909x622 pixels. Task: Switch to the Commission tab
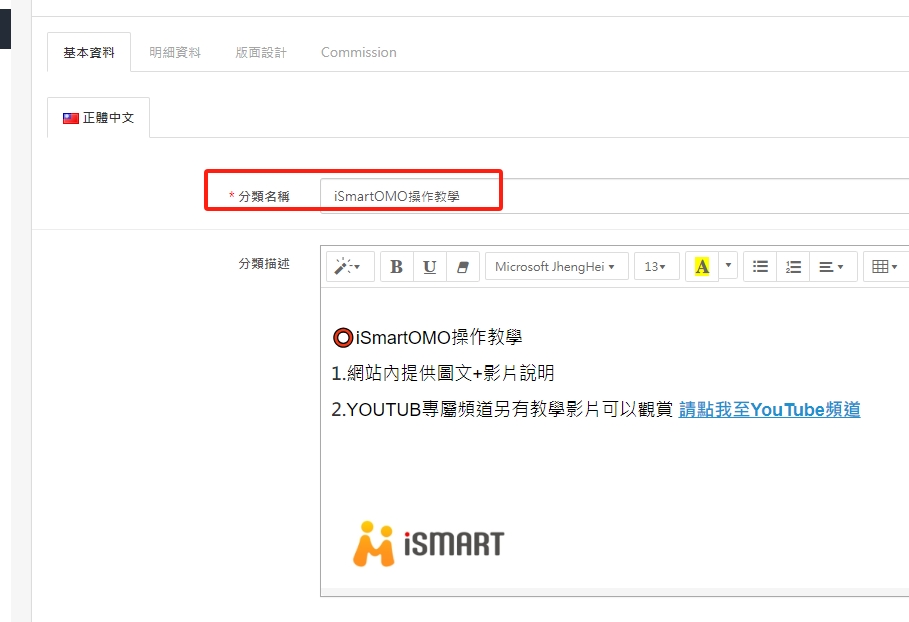point(359,52)
